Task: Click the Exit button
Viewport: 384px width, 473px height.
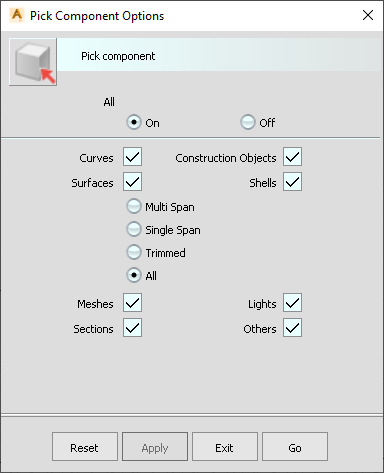Action: pyautogui.click(x=225, y=447)
